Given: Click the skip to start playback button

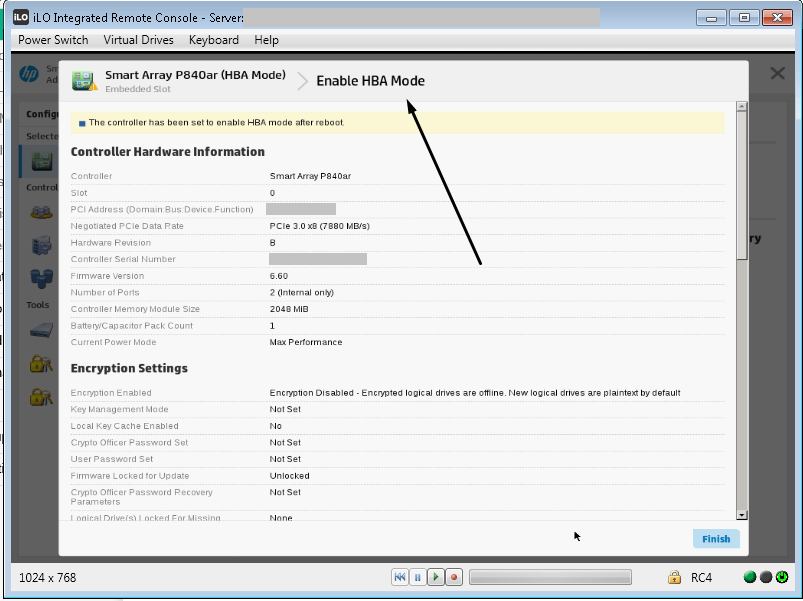Looking at the screenshot, I should pyautogui.click(x=400, y=577).
